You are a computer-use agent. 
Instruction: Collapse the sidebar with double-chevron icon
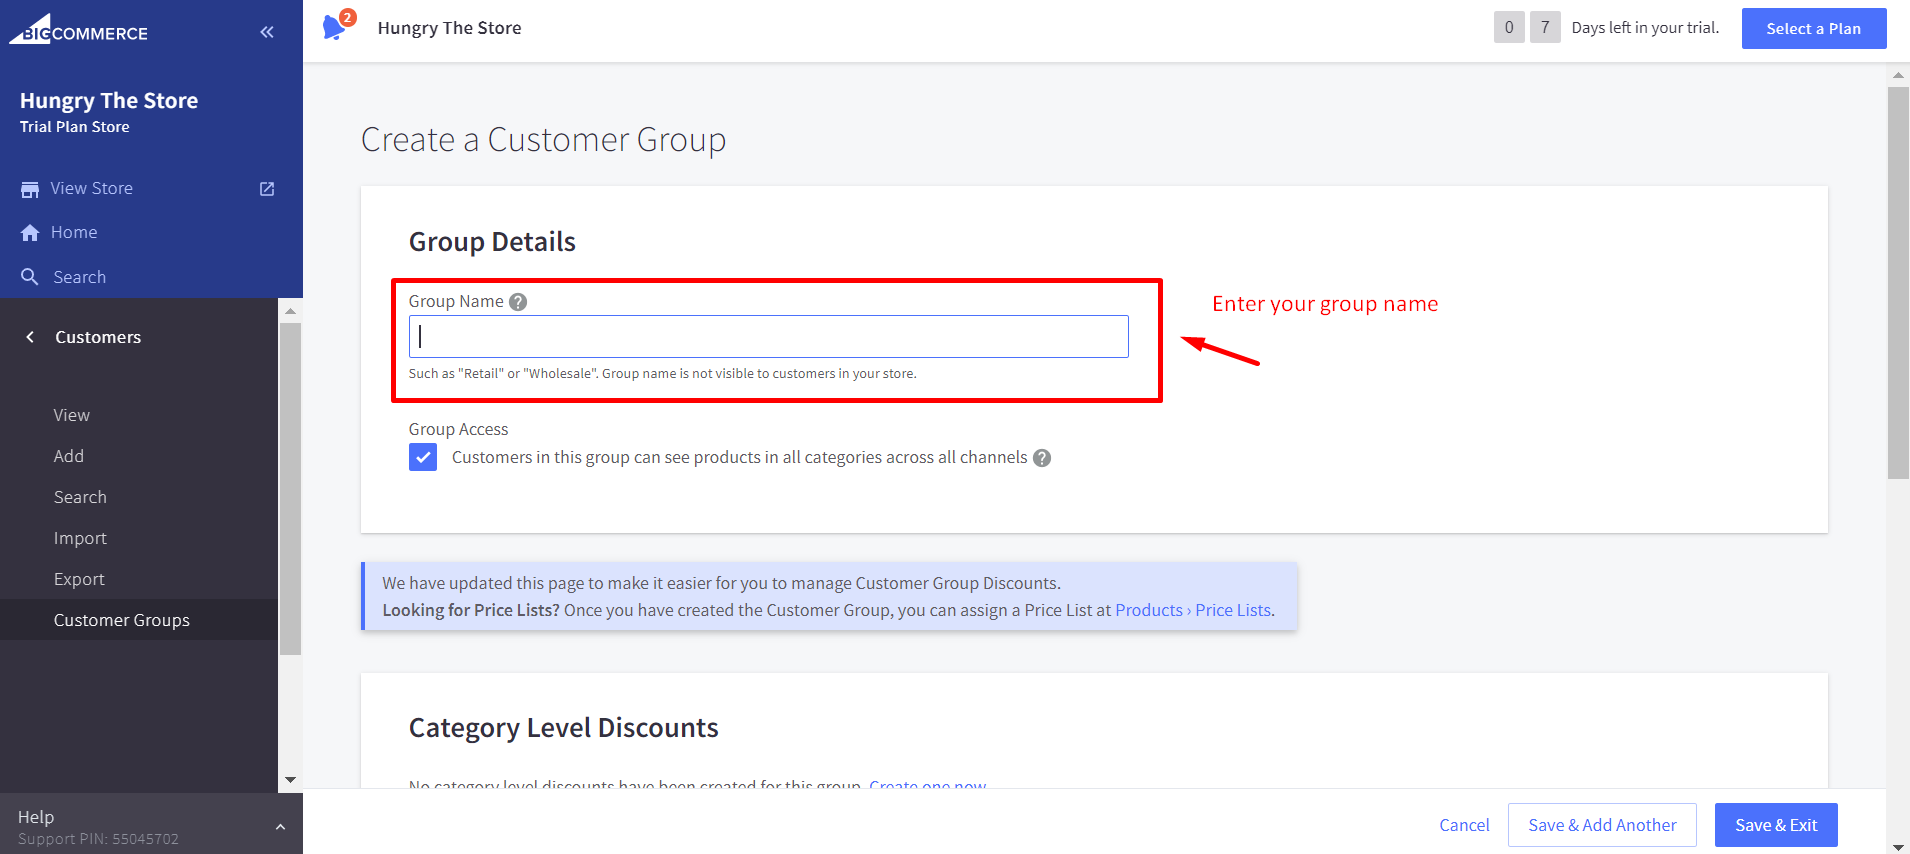click(266, 32)
